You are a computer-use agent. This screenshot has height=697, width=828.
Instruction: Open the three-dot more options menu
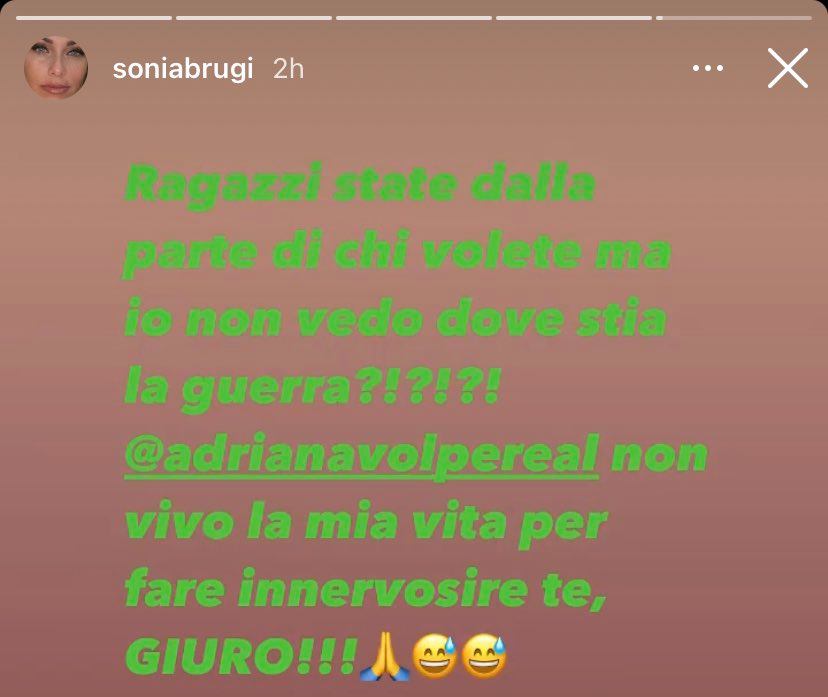[708, 68]
